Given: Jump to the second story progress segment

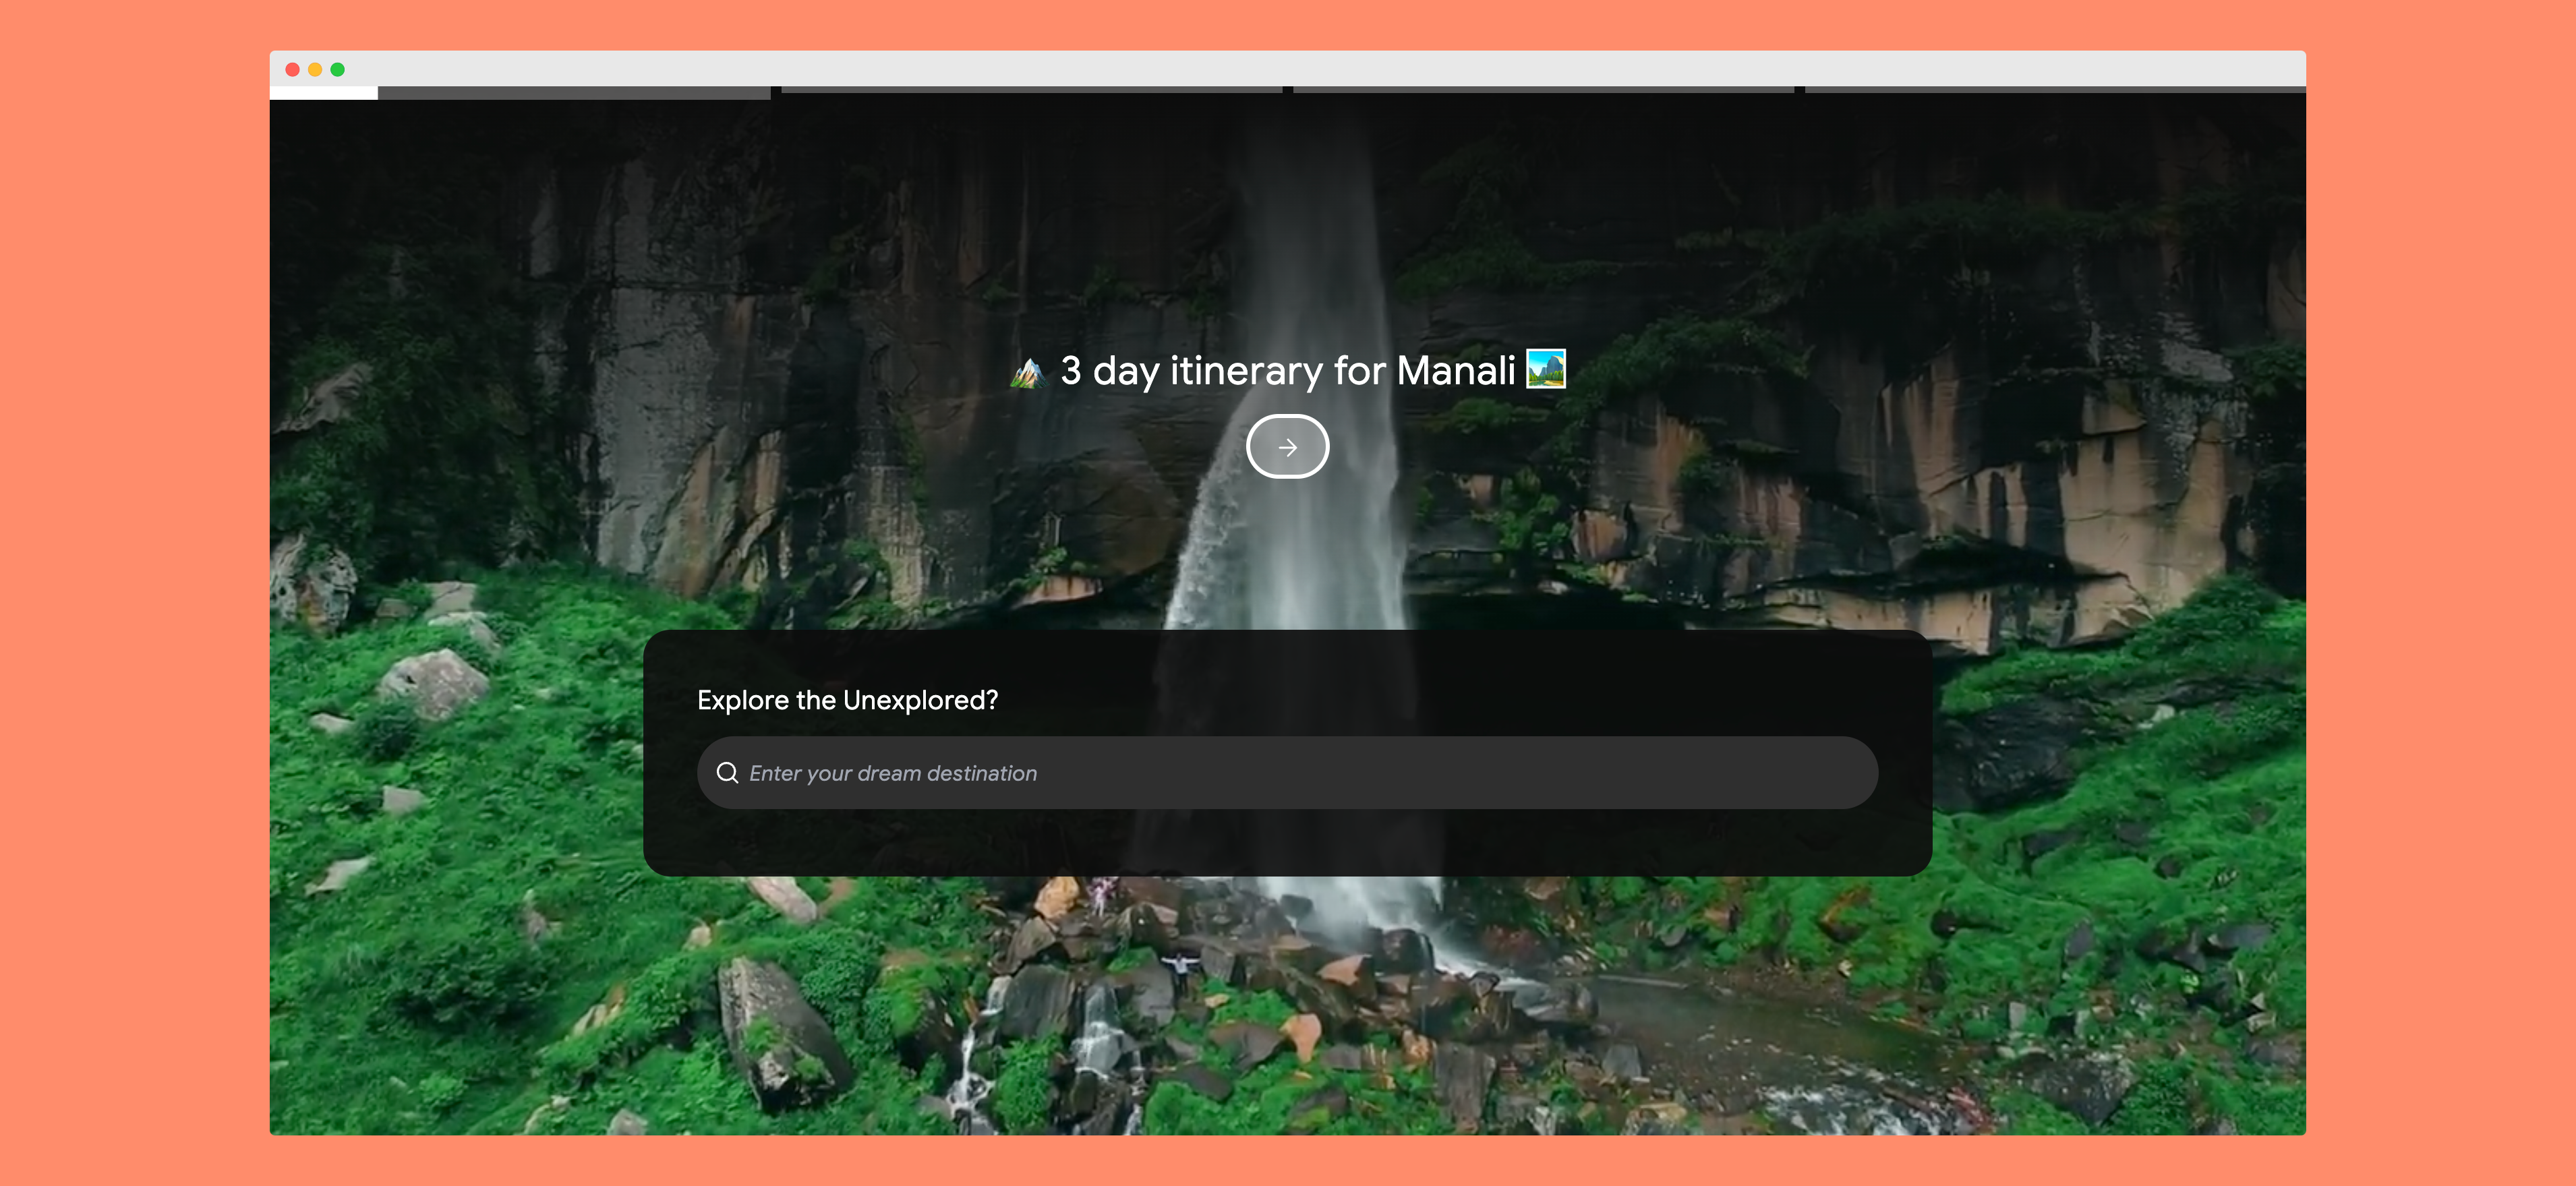Looking at the screenshot, I should point(1031,90).
